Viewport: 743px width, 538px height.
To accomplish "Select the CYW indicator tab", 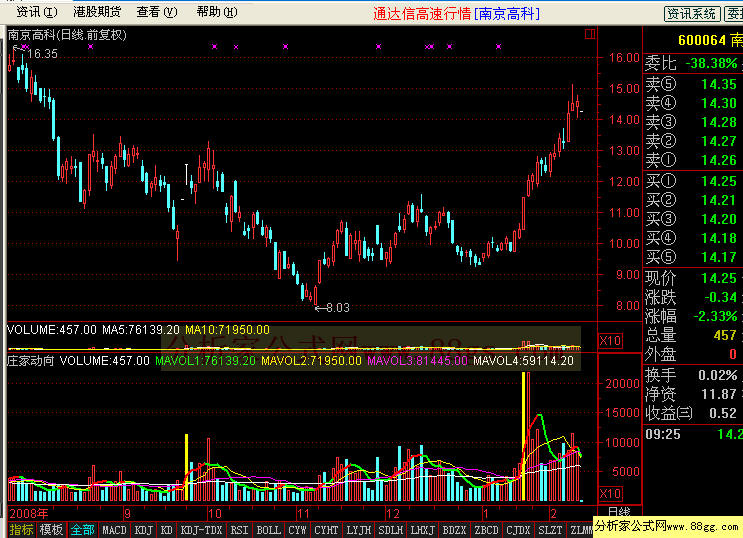I will [297, 530].
